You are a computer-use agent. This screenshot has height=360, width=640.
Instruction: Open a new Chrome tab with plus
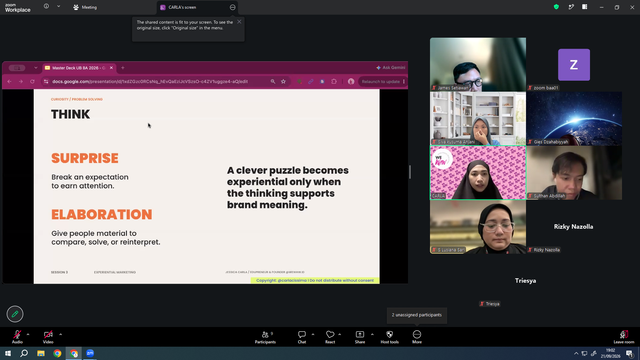(x=123, y=68)
